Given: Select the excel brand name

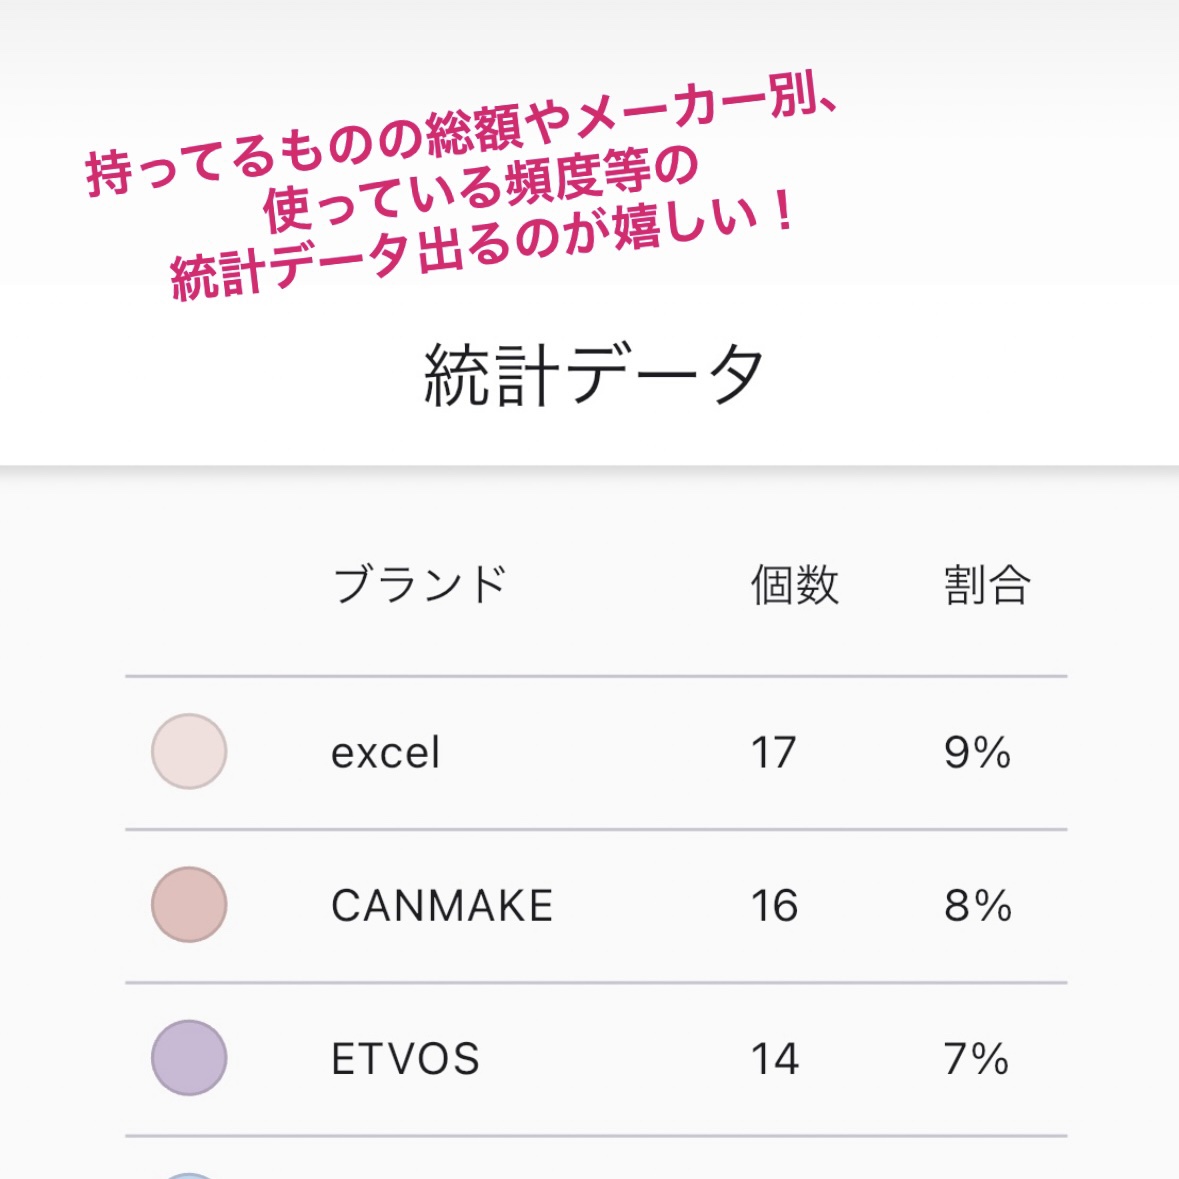Looking at the screenshot, I should (x=385, y=753).
